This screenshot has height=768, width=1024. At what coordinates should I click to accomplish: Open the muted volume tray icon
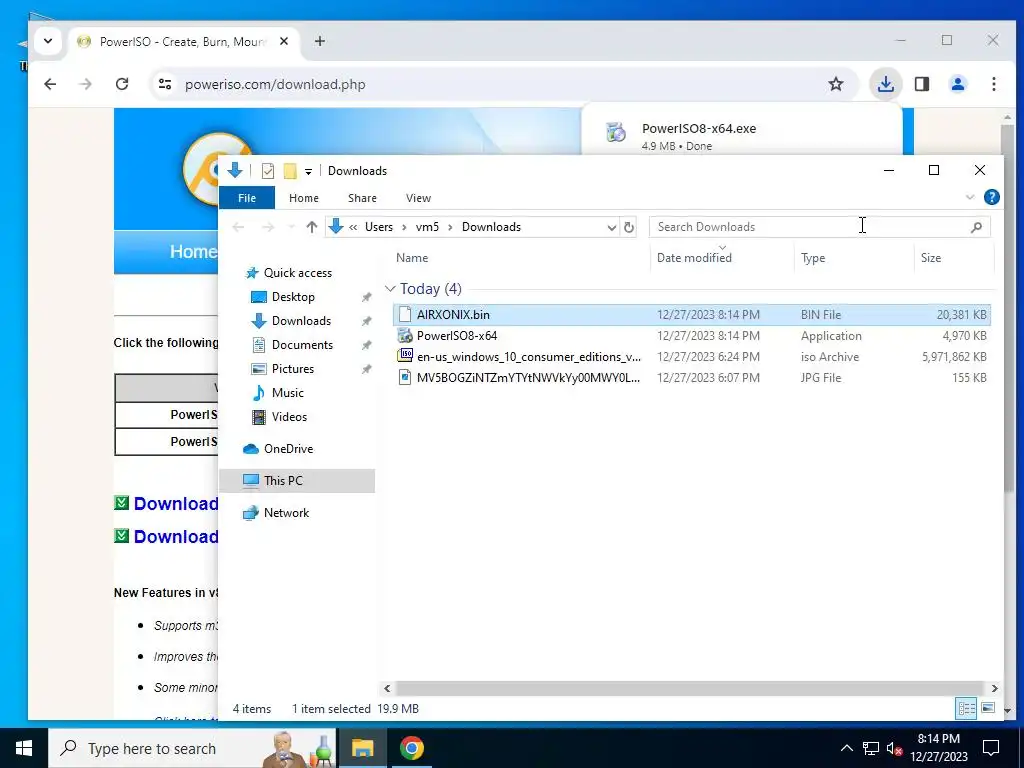click(x=894, y=748)
